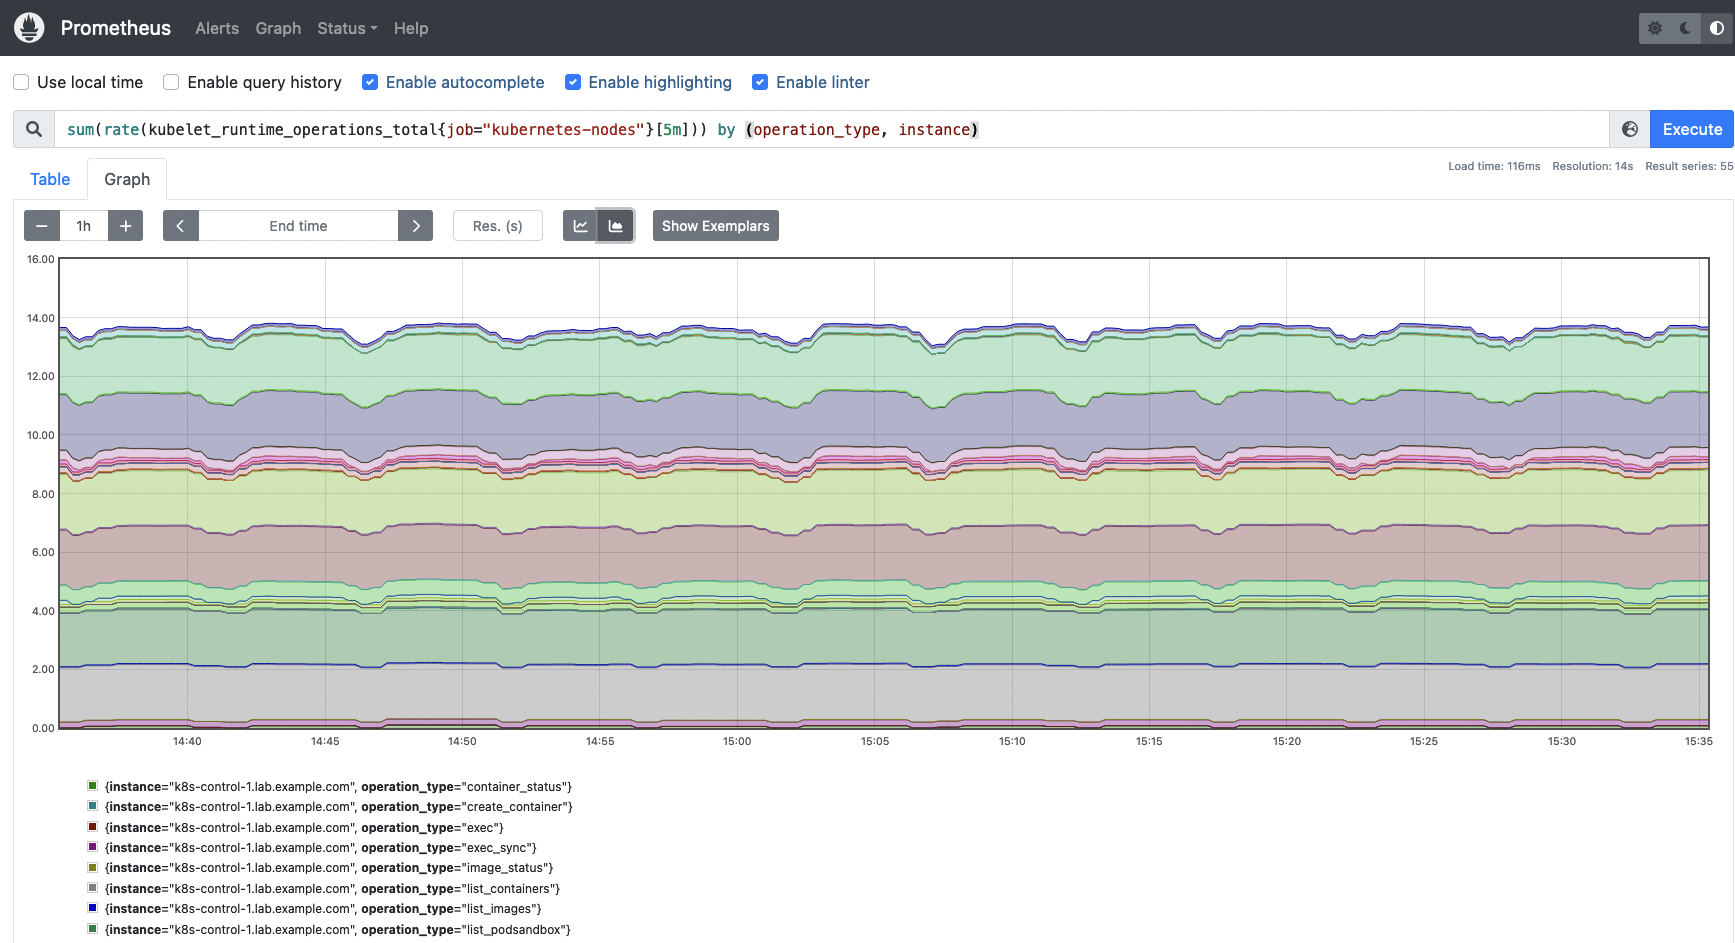Select the auto theme contrast icon
This screenshot has height=943, width=1735.
click(1717, 28)
